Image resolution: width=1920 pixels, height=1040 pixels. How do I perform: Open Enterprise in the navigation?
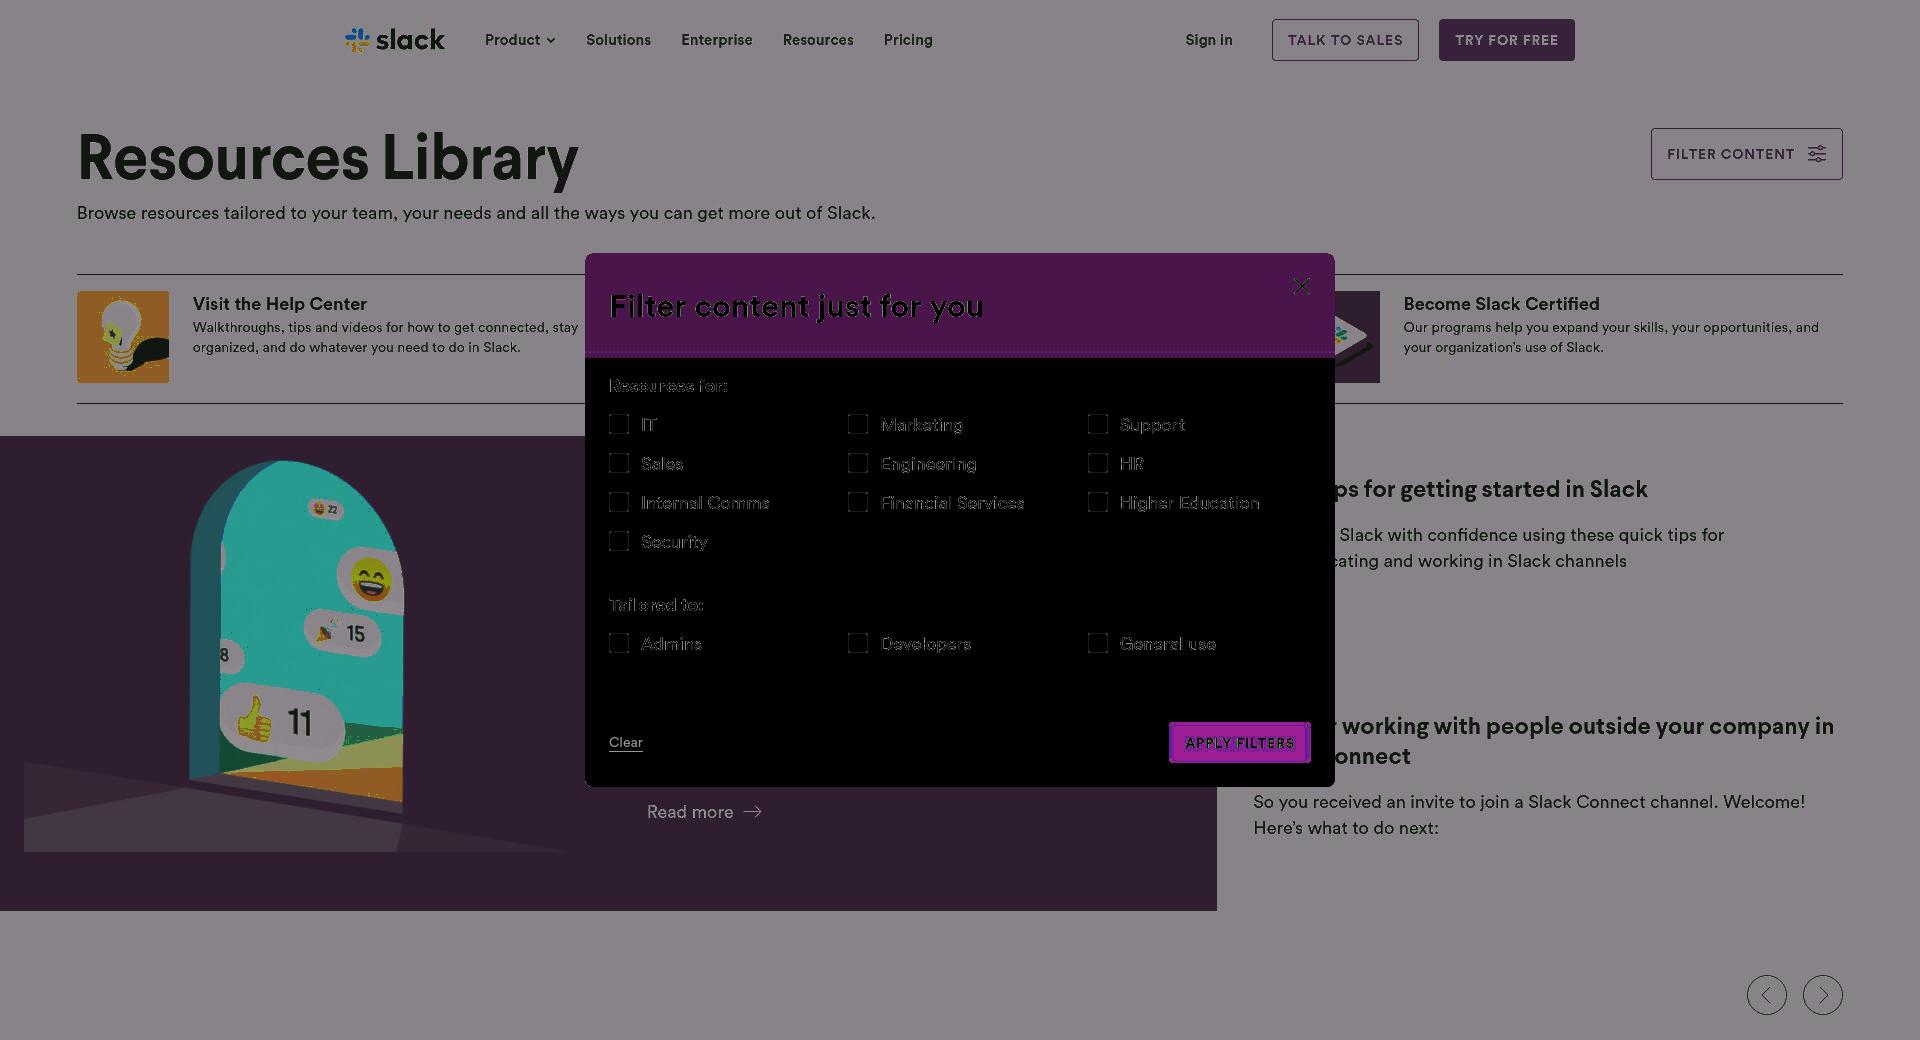coord(717,40)
